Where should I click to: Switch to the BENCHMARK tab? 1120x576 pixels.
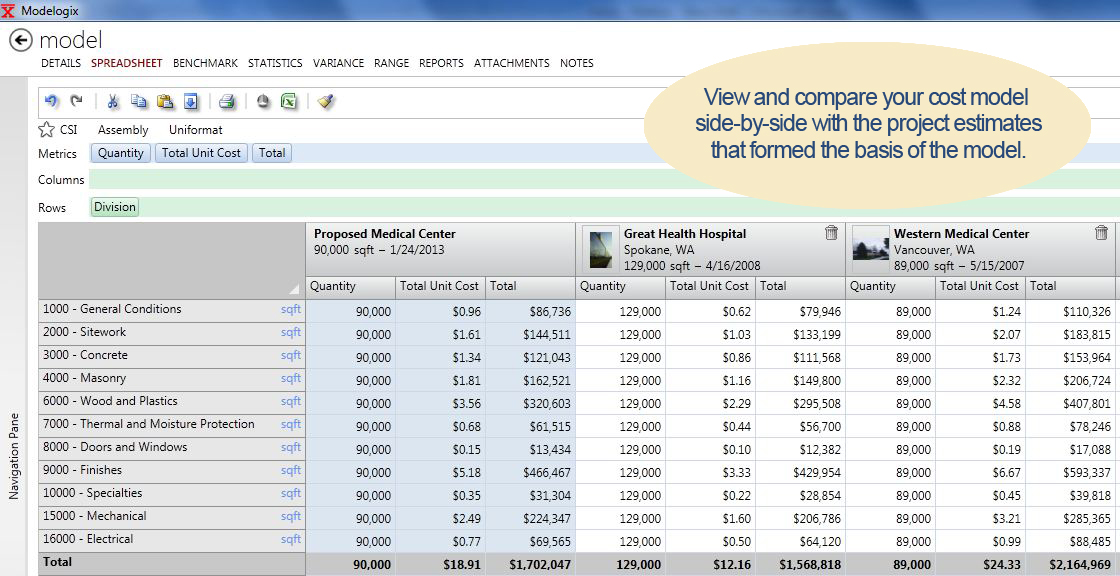click(205, 63)
